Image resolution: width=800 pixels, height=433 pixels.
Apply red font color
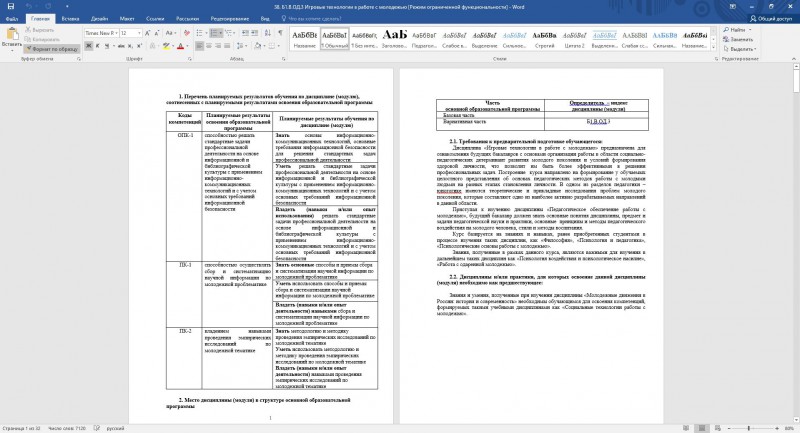(x=180, y=46)
